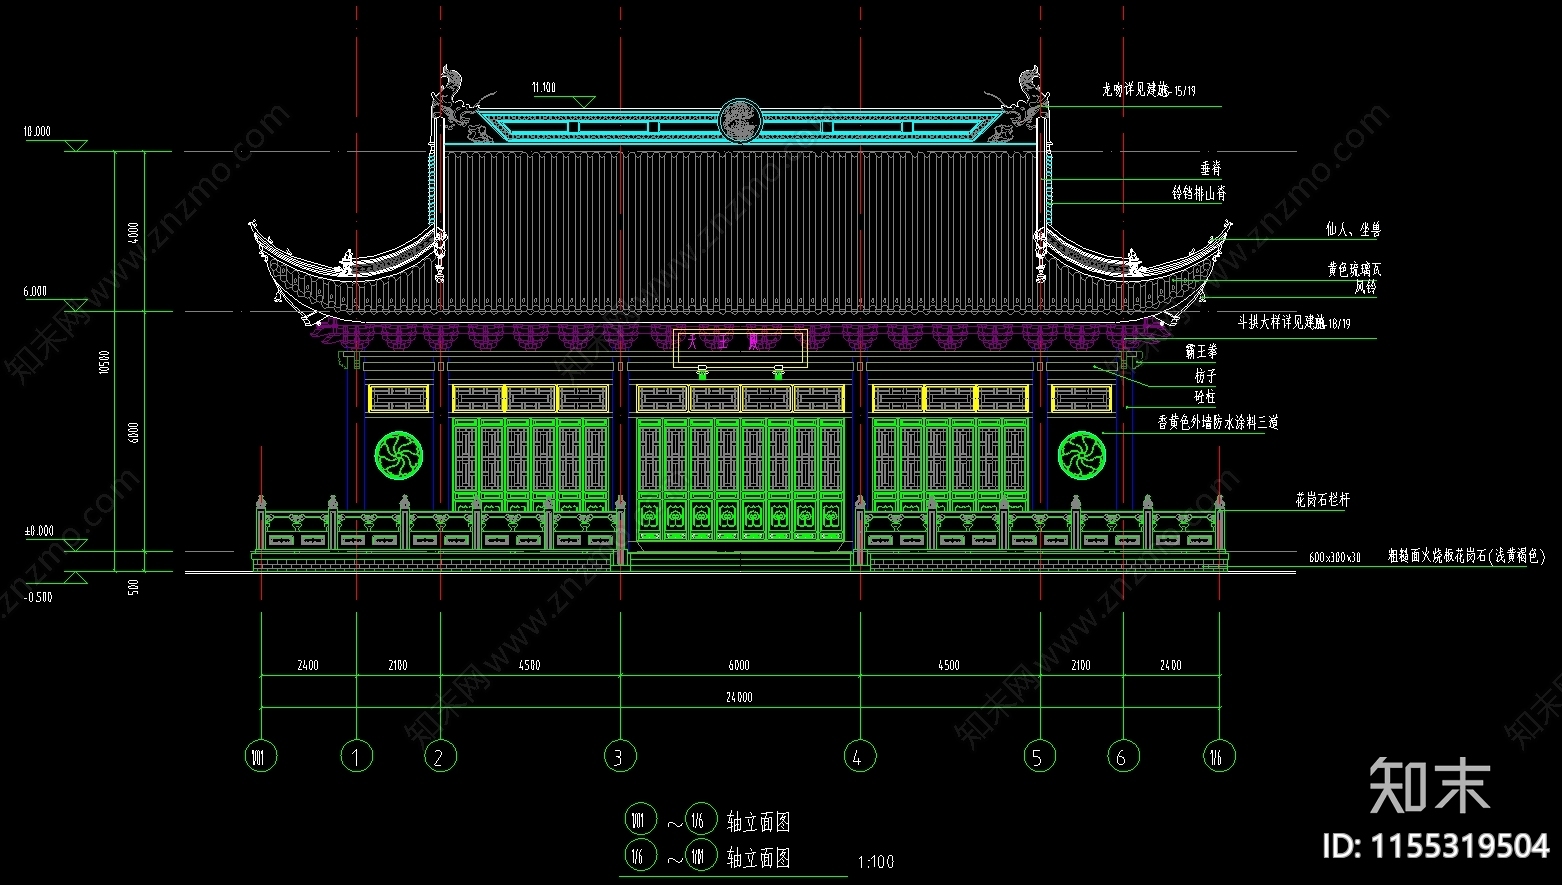Select the 24000 overall width dimension
Image resolution: width=1562 pixels, height=885 pixels.
tap(739, 697)
